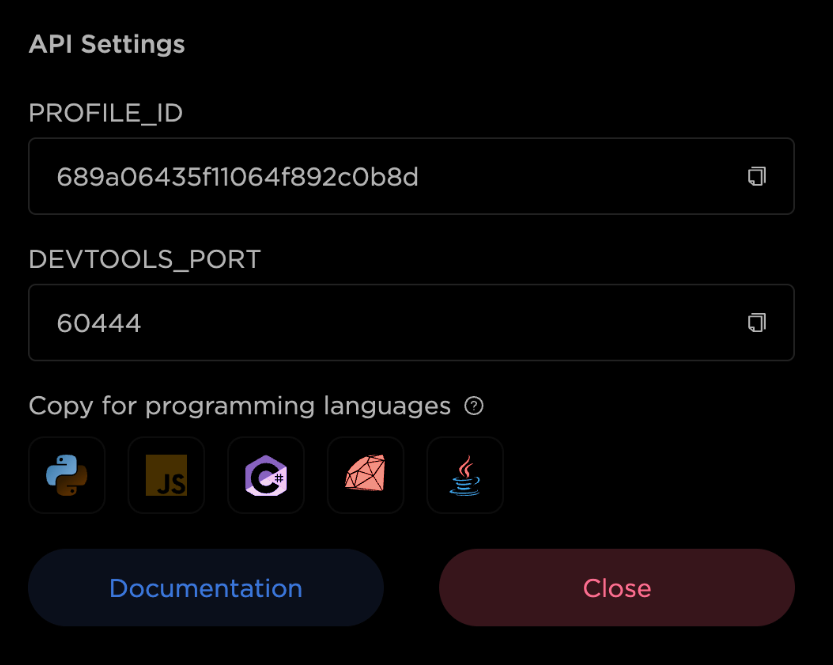833x665 pixels.
Task: Open the Documentation link
Action: point(206,588)
